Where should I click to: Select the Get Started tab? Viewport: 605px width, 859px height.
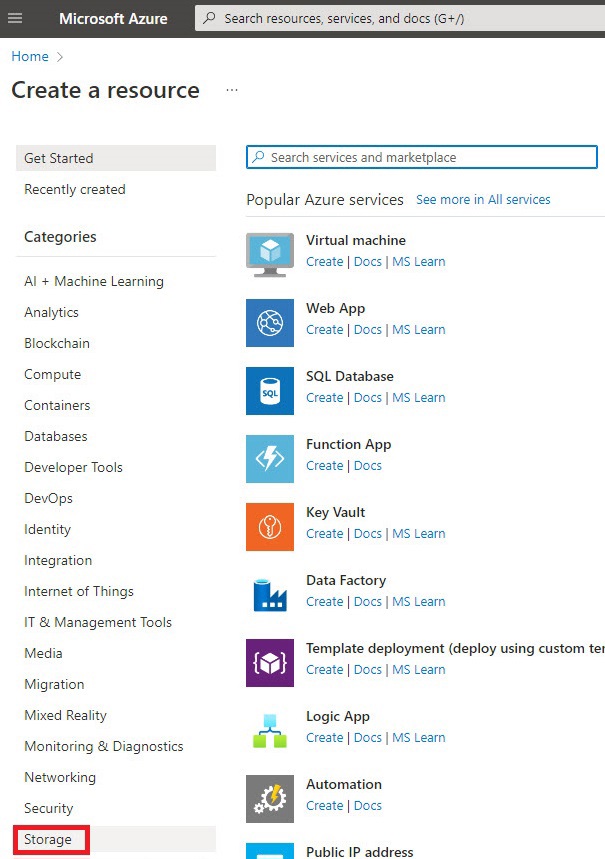(x=116, y=158)
